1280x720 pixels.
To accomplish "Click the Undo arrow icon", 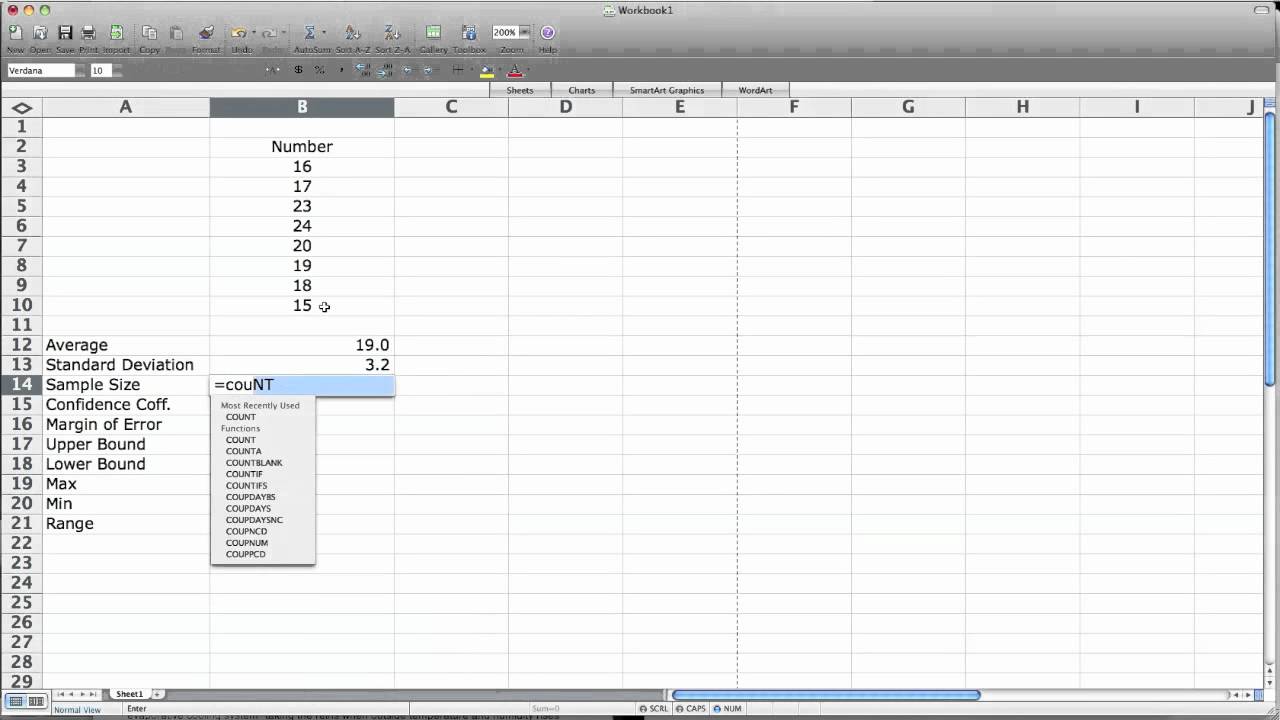I will [238, 33].
